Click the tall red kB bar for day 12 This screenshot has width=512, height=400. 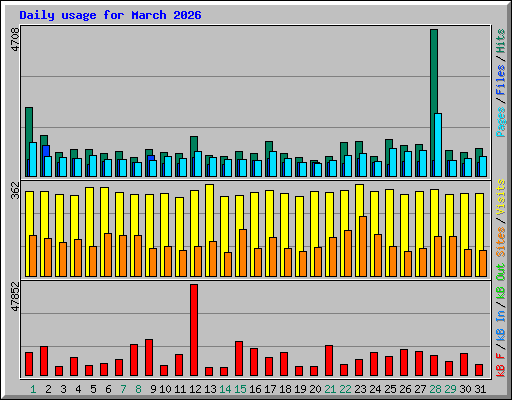click(x=194, y=330)
